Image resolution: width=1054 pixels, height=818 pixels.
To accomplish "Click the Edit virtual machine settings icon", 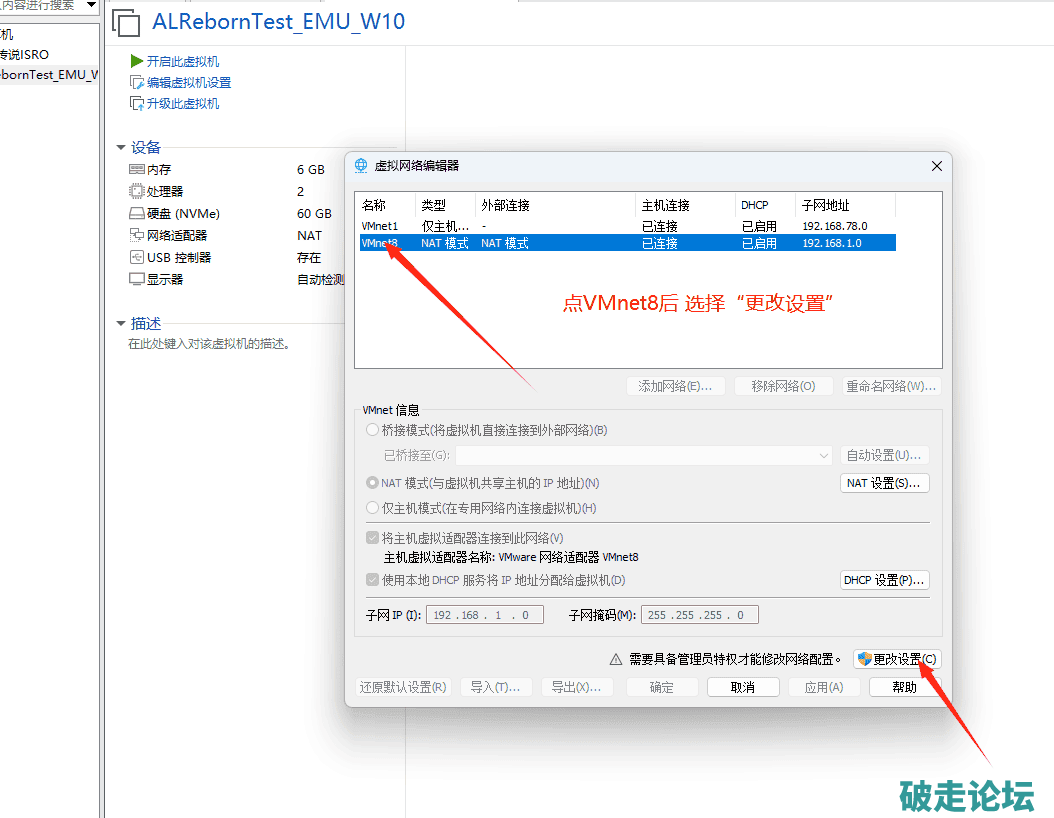I will pyautogui.click(x=137, y=83).
